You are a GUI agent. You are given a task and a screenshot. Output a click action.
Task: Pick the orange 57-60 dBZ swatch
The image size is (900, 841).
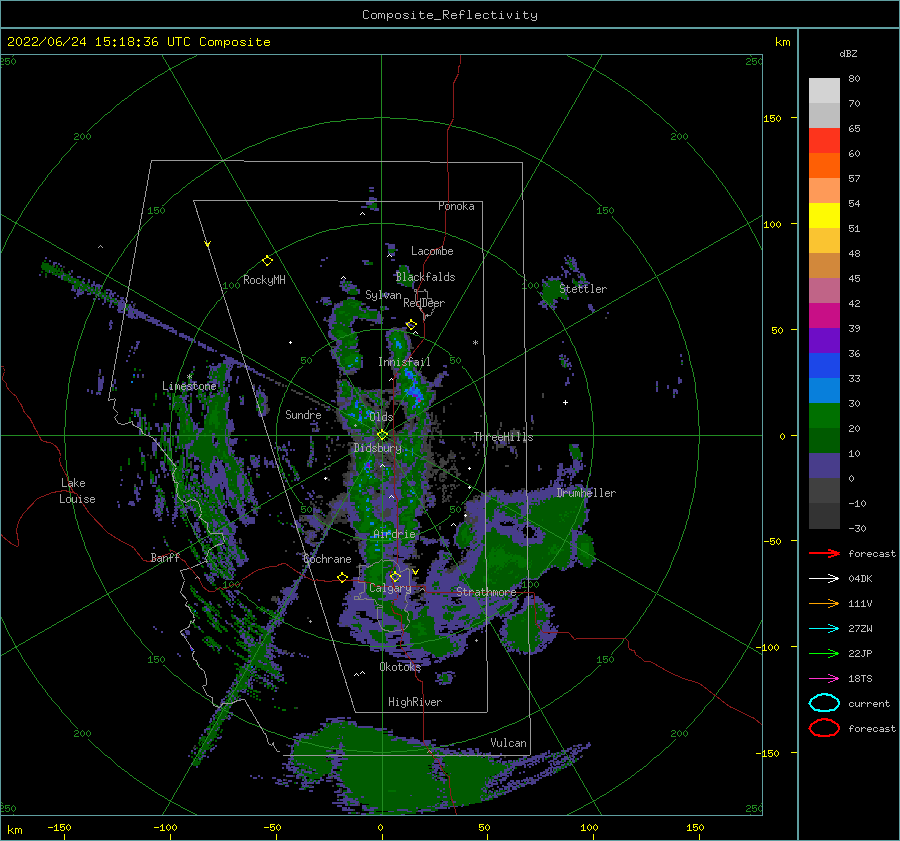click(824, 165)
